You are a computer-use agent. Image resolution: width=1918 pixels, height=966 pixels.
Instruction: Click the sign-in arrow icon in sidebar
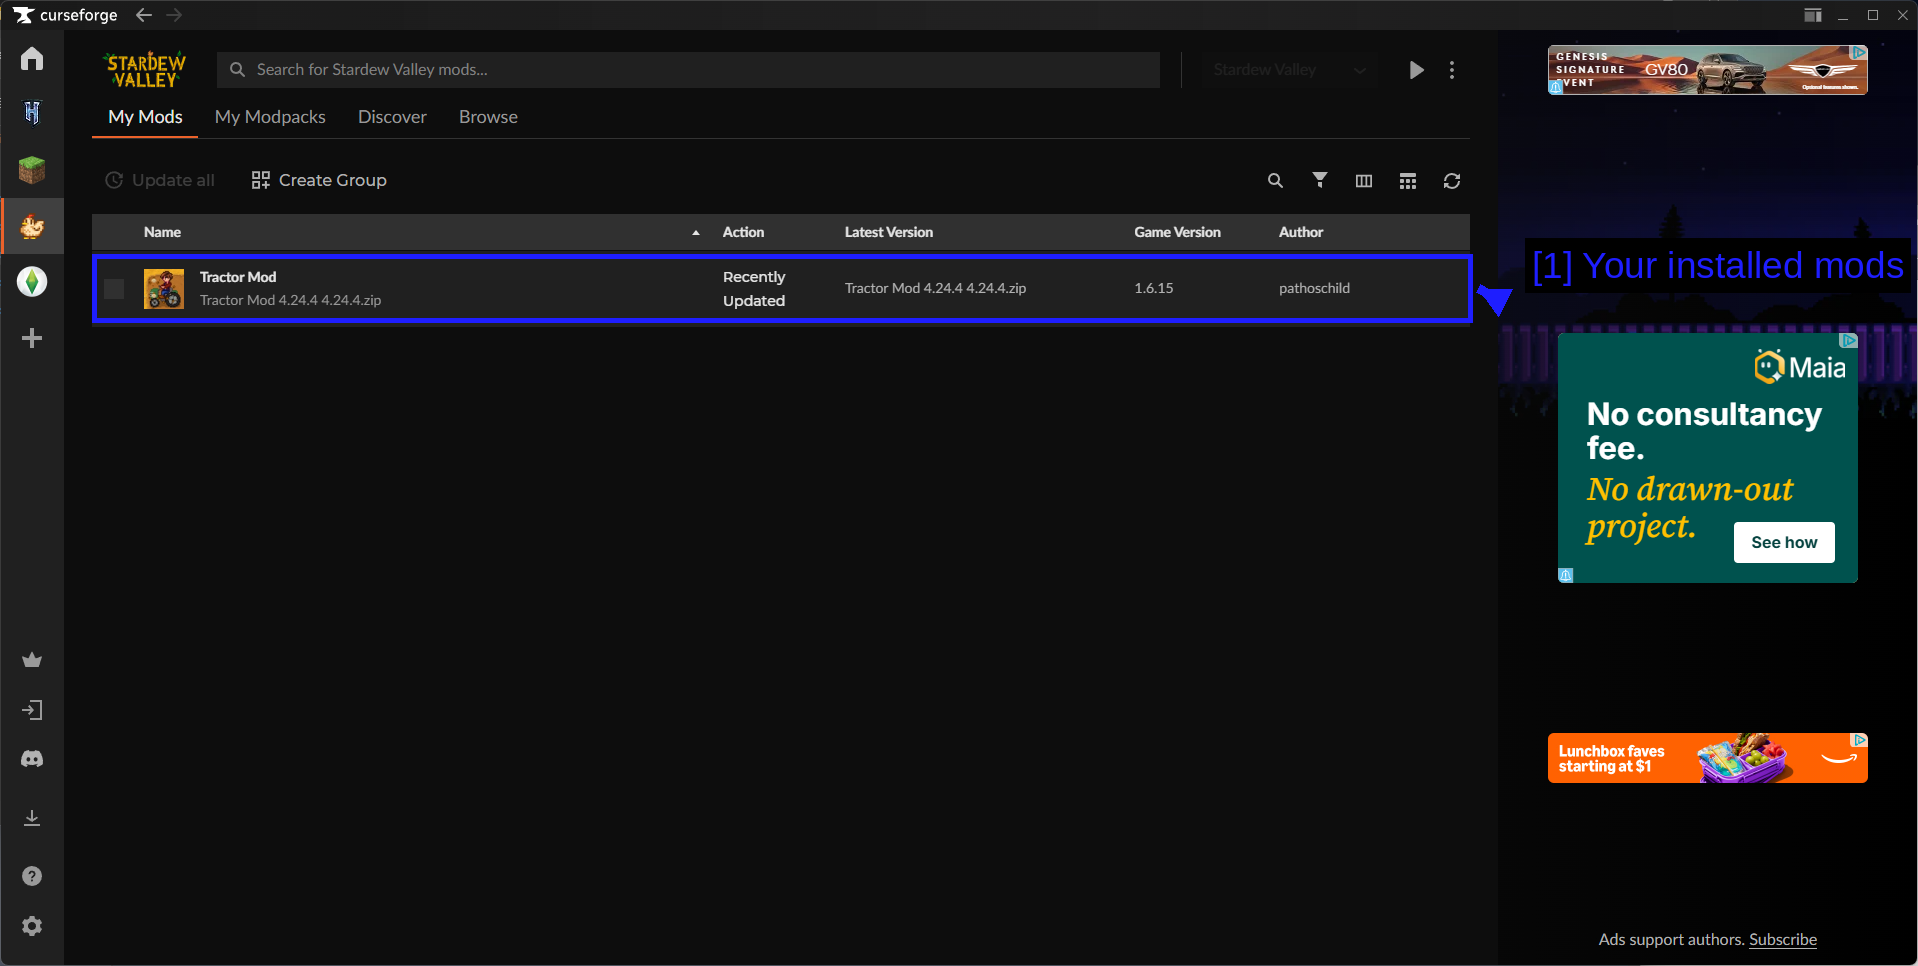[32, 711]
